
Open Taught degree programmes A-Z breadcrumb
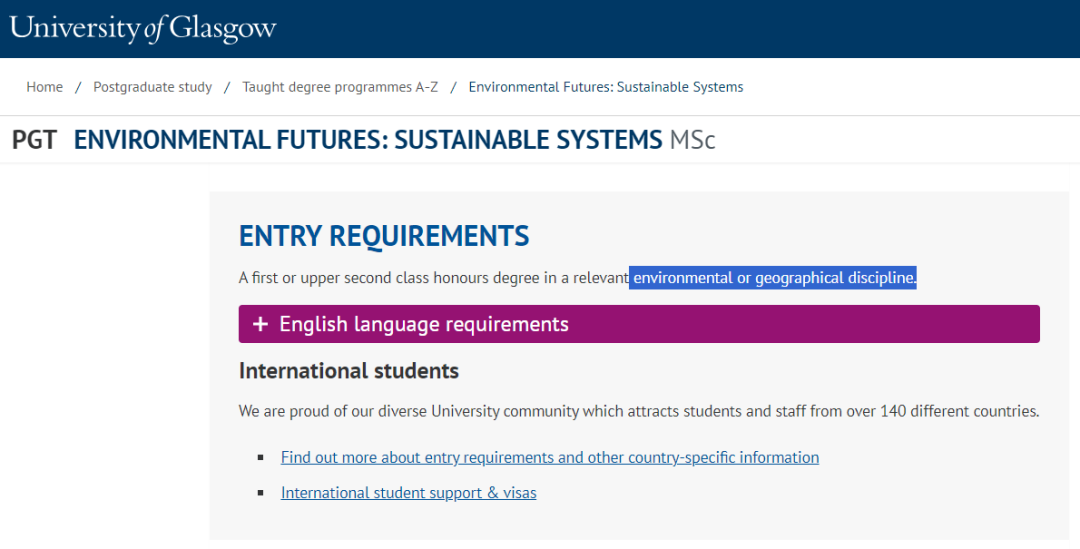pyautogui.click(x=340, y=87)
